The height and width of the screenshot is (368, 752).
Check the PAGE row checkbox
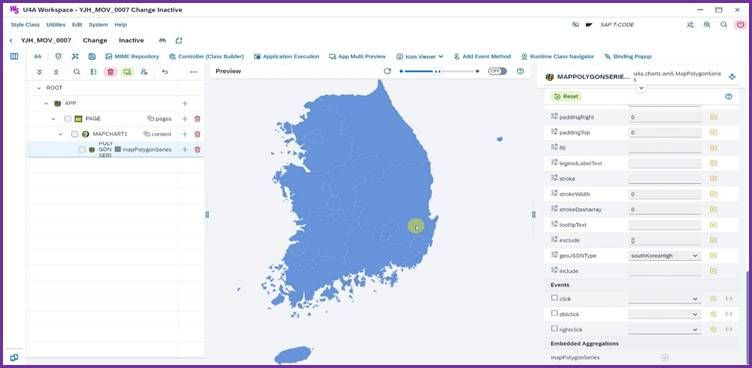[68, 119]
